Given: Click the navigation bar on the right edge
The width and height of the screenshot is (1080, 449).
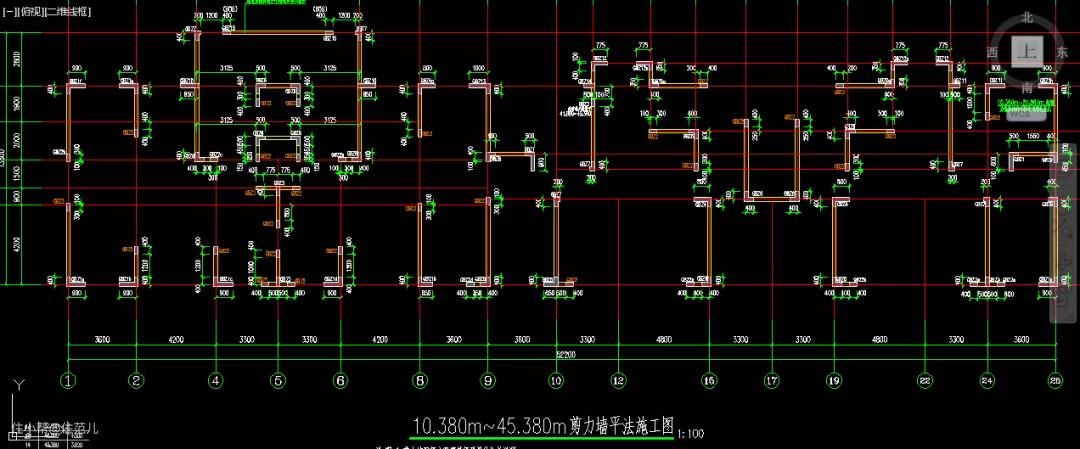Looking at the screenshot, I should tap(1067, 230).
